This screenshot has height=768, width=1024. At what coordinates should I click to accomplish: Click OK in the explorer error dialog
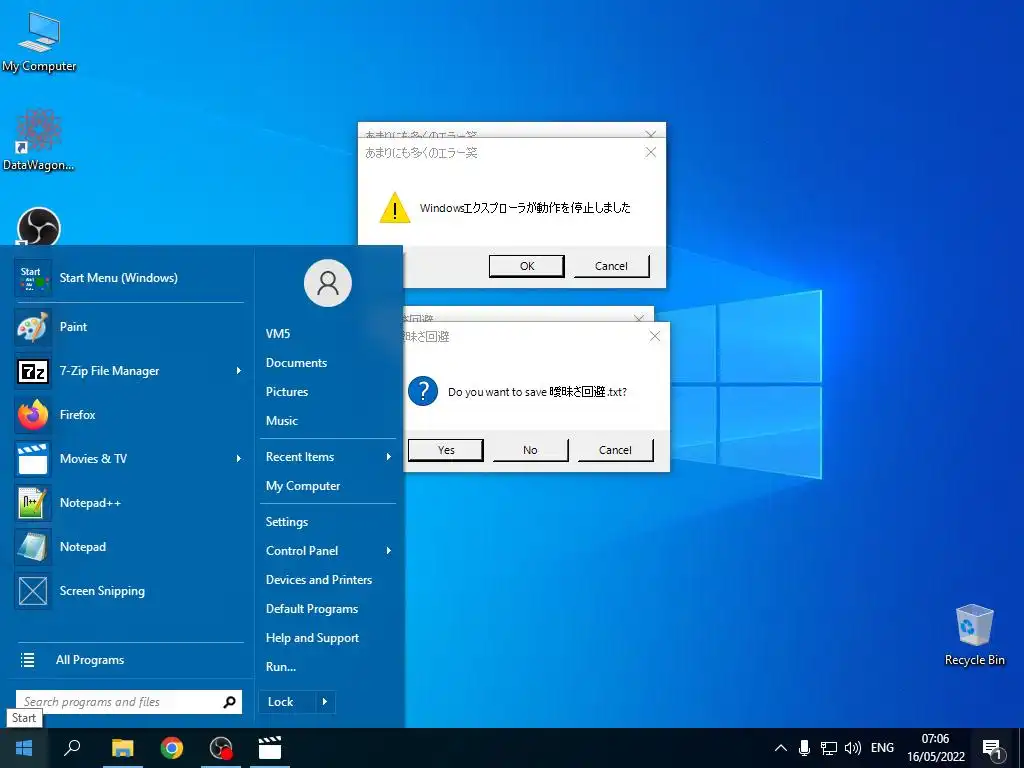tap(527, 266)
